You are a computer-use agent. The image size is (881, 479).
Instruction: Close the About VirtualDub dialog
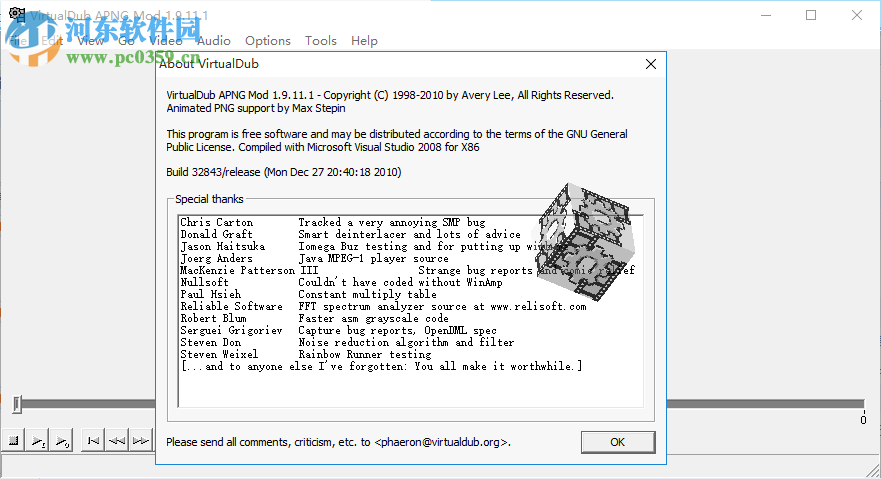[651, 64]
